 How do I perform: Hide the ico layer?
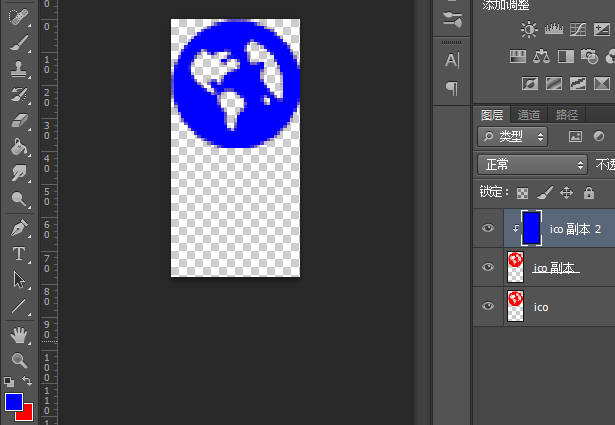point(488,306)
